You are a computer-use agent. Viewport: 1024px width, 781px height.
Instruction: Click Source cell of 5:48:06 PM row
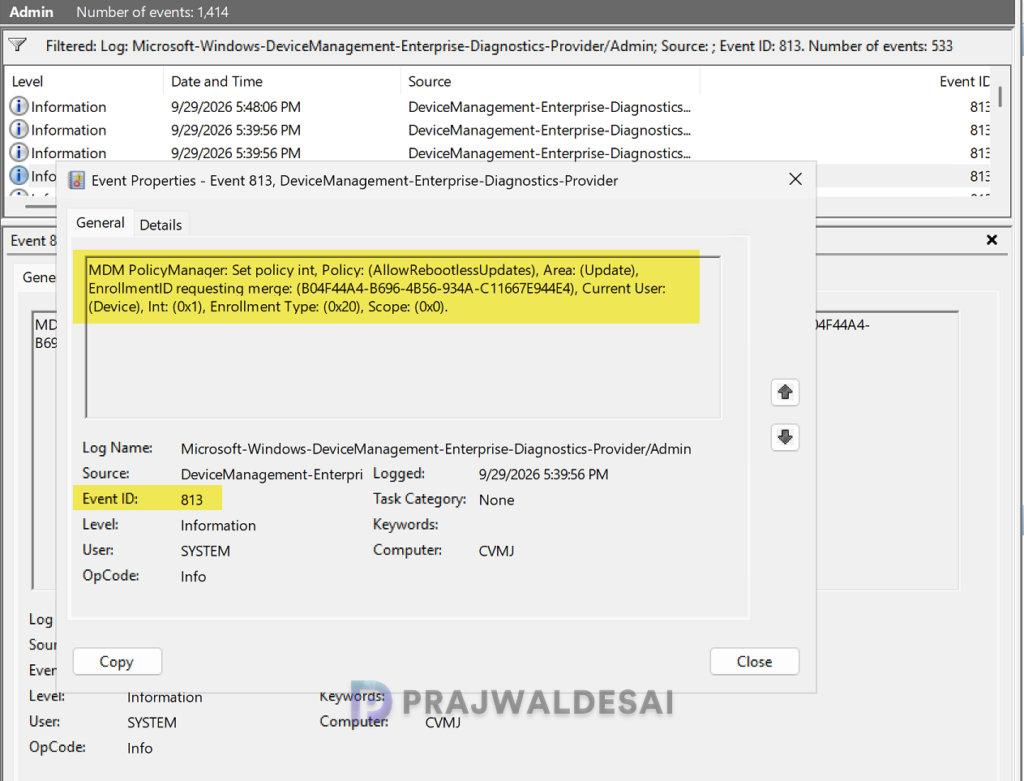549,106
